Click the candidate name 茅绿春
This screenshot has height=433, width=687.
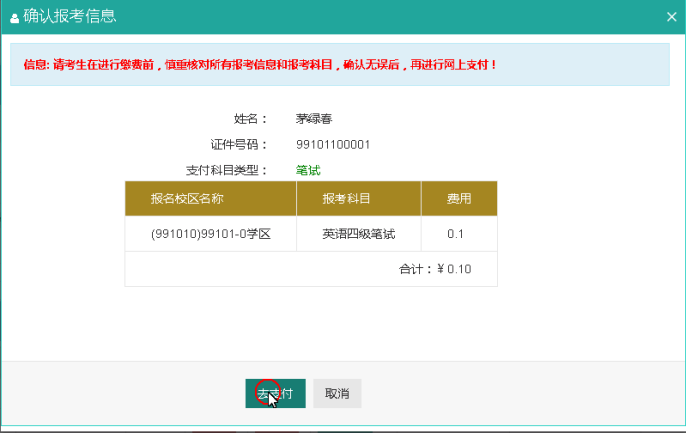tap(314, 118)
